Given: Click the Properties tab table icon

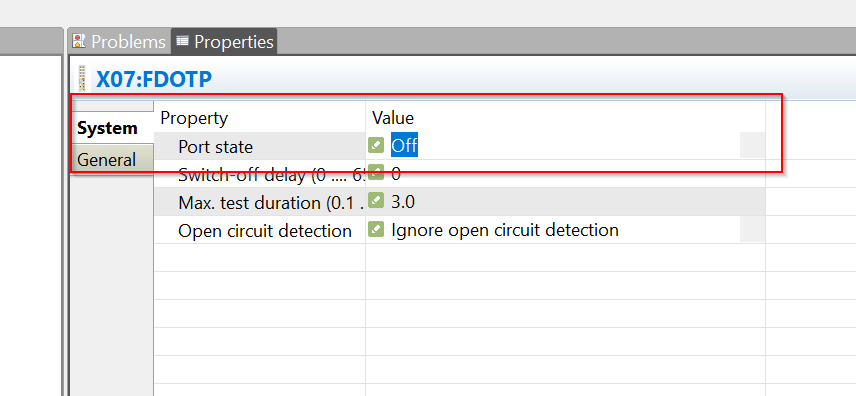Looking at the screenshot, I should 182,40.
